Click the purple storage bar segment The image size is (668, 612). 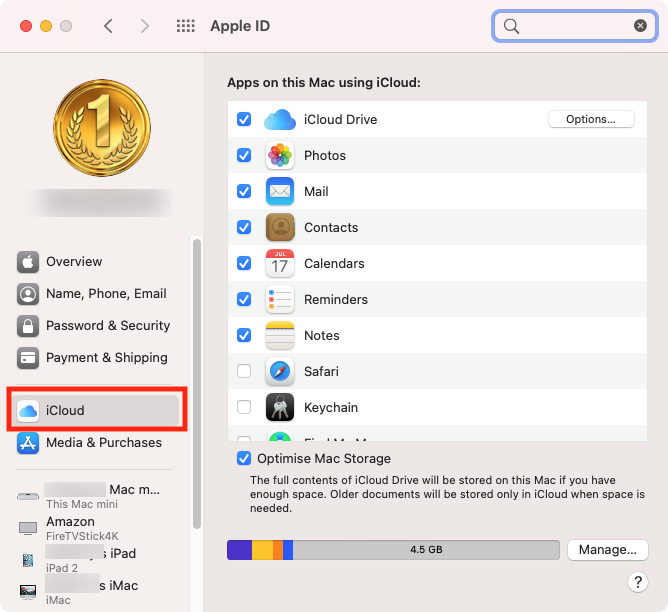point(239,550)
